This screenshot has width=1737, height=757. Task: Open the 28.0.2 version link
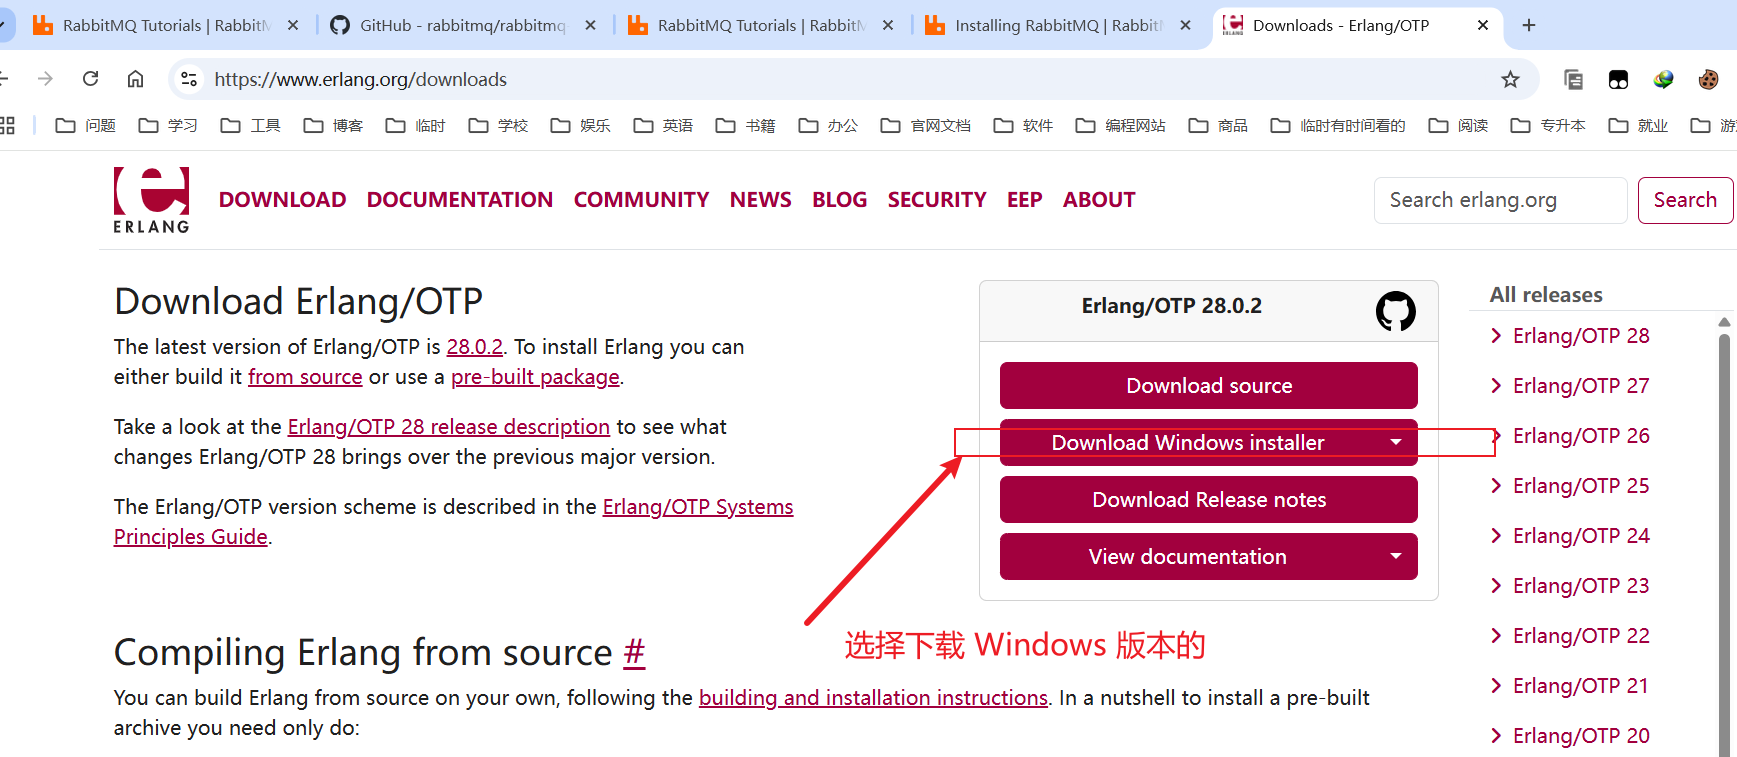pyautogui.click(x=474, y=347)
